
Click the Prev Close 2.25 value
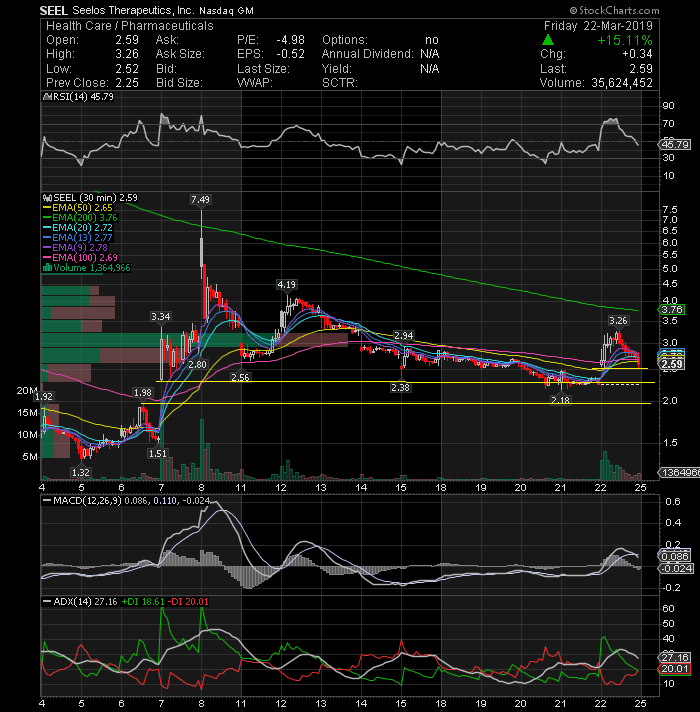point(127,83)
